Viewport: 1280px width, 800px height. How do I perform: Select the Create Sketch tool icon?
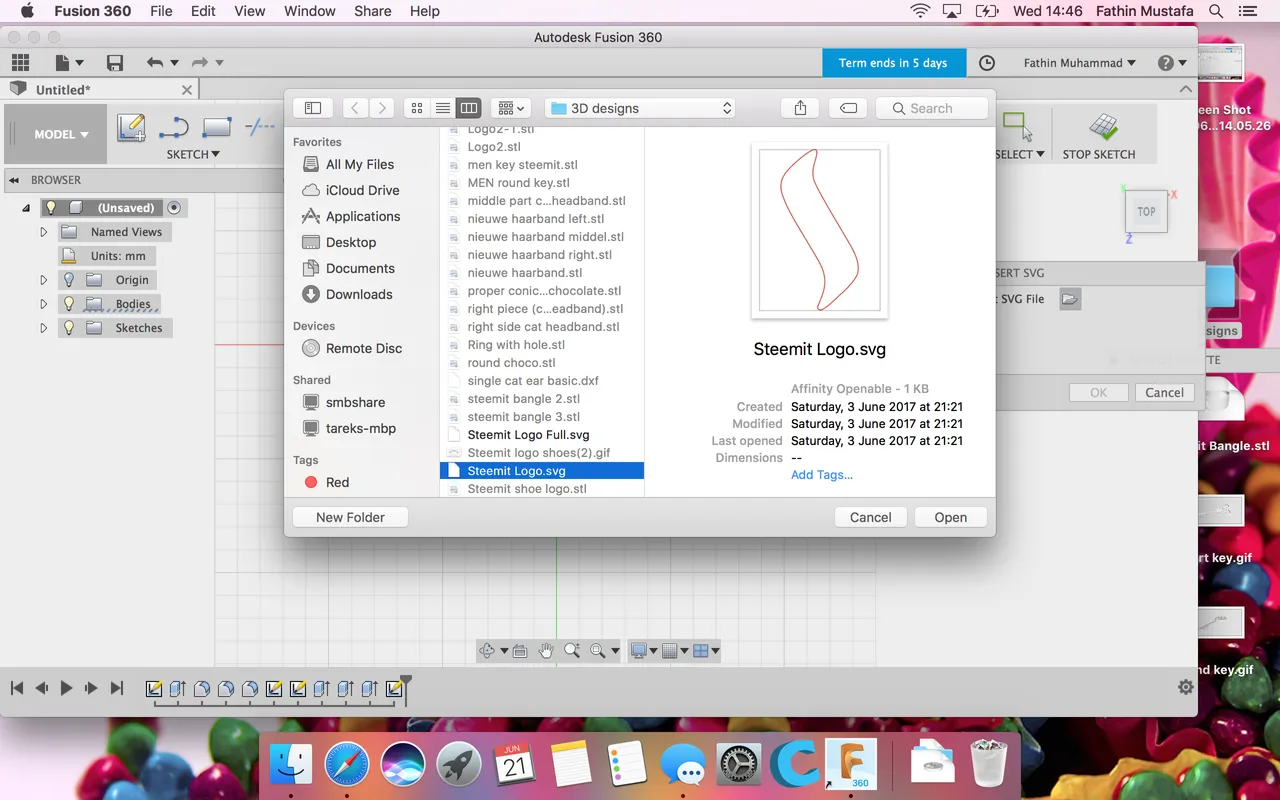pyautogui.click(x=131, y=128)
